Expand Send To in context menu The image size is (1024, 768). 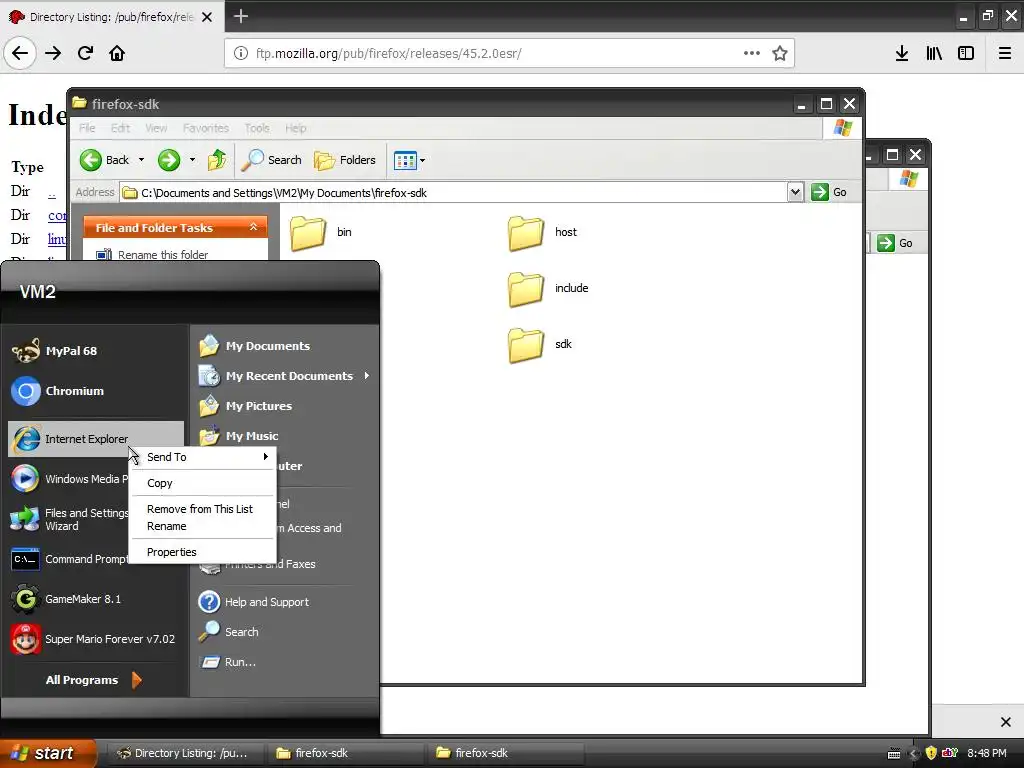click(203, 457)
